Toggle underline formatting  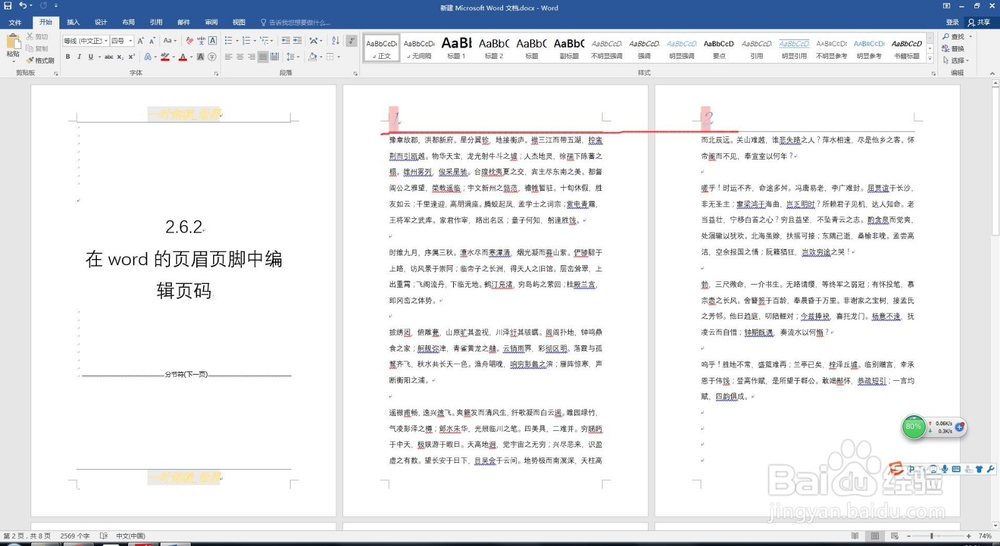coord(91,57)
